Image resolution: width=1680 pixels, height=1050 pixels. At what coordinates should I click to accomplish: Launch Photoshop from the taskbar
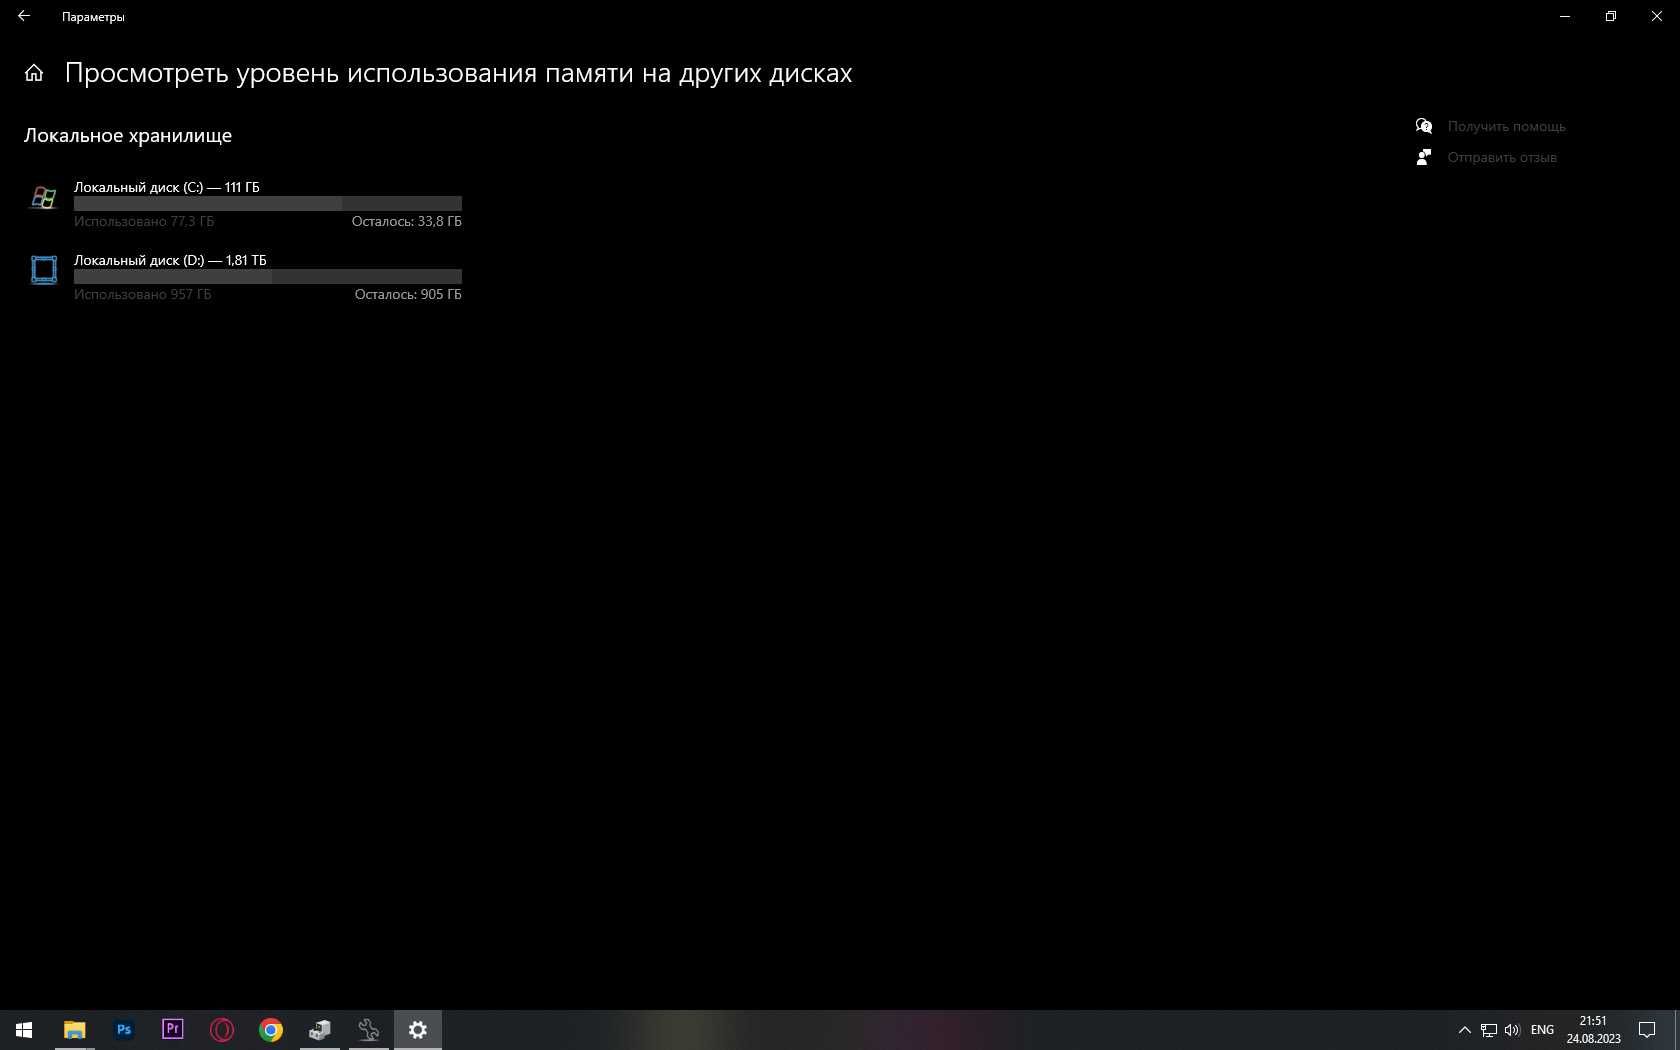pos(124,1030)
